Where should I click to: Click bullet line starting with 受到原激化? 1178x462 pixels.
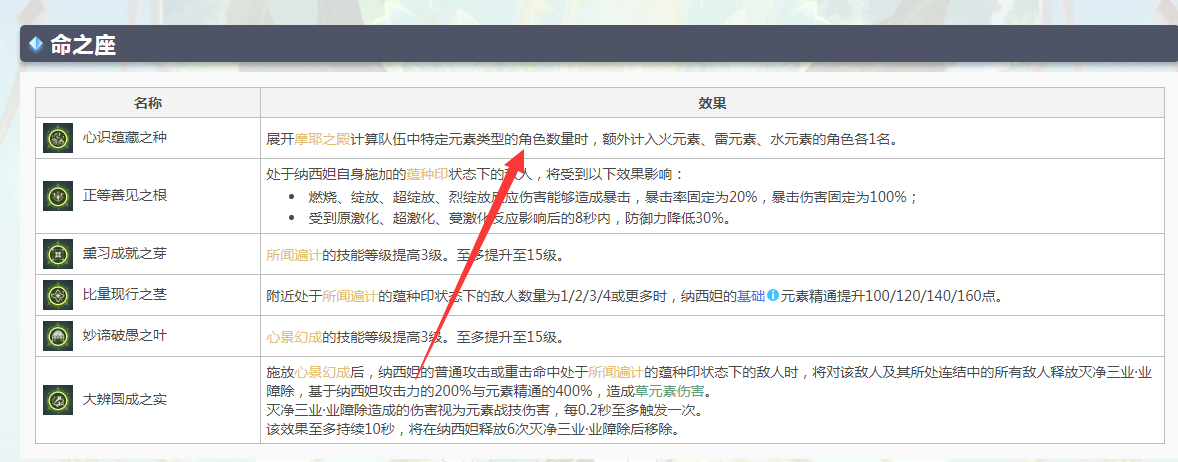519,218
